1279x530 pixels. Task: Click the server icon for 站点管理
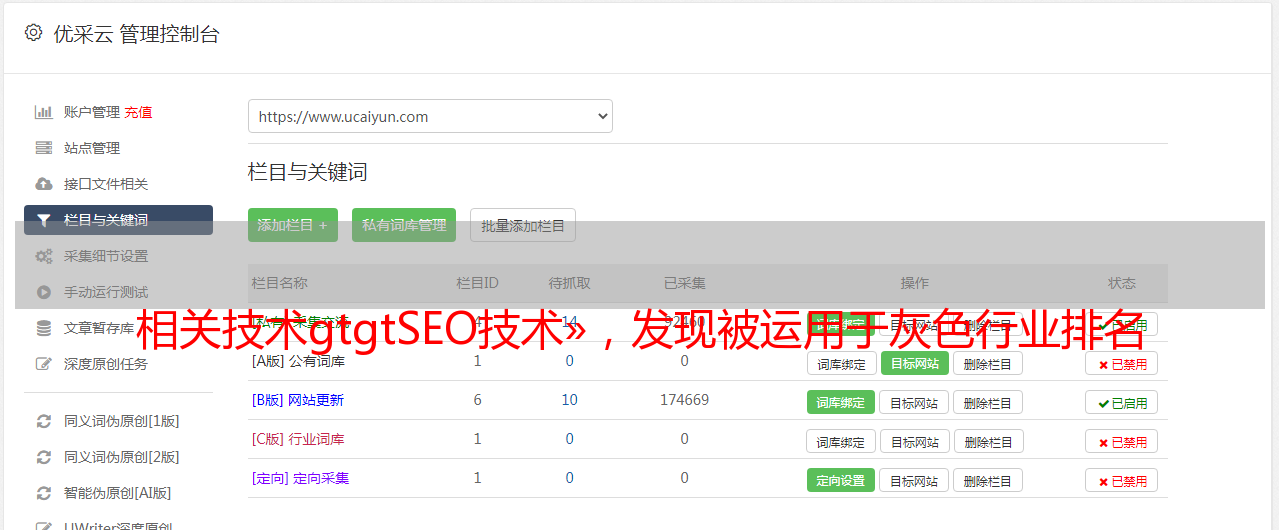click(44, 148)
